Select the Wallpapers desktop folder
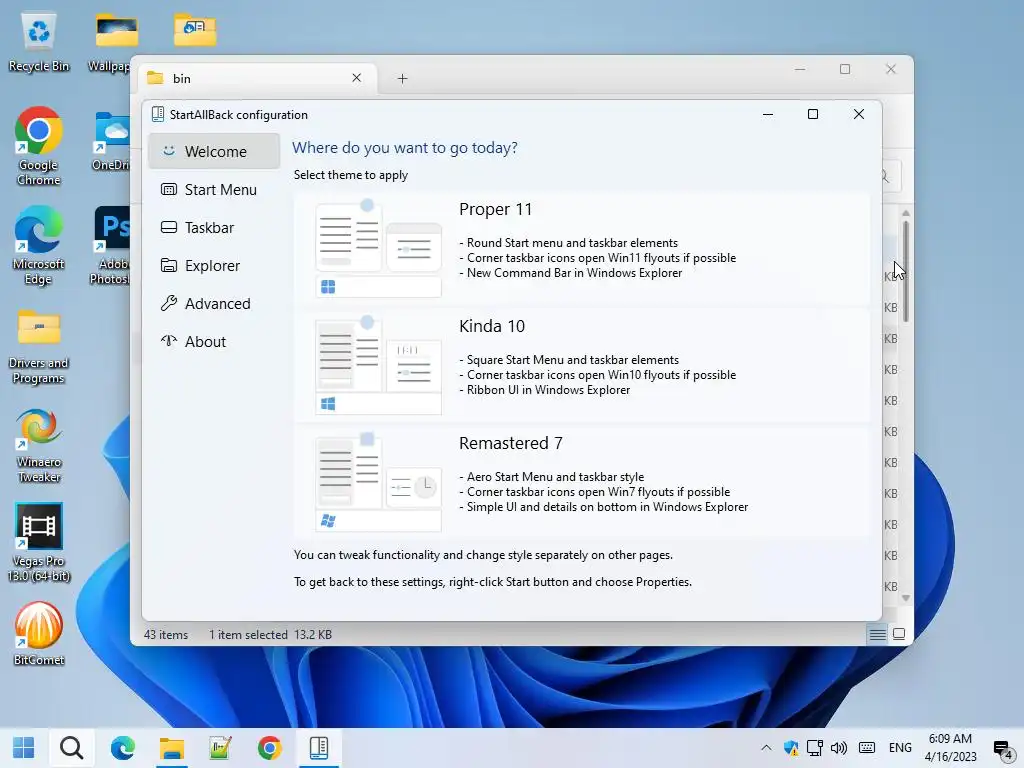 click(112, 43)
